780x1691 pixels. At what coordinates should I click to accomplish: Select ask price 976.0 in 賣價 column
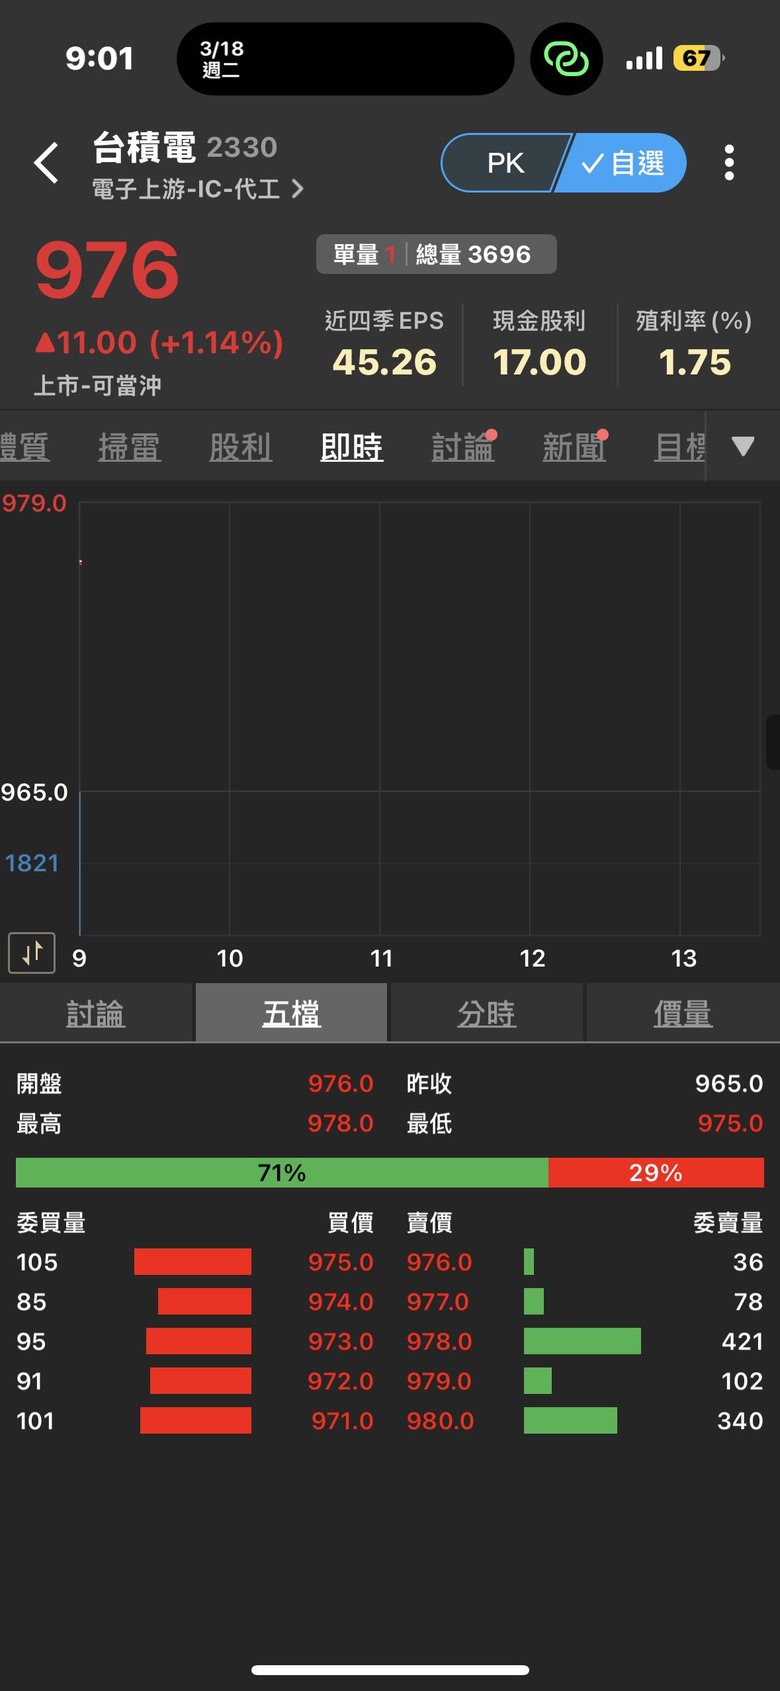439,1262
